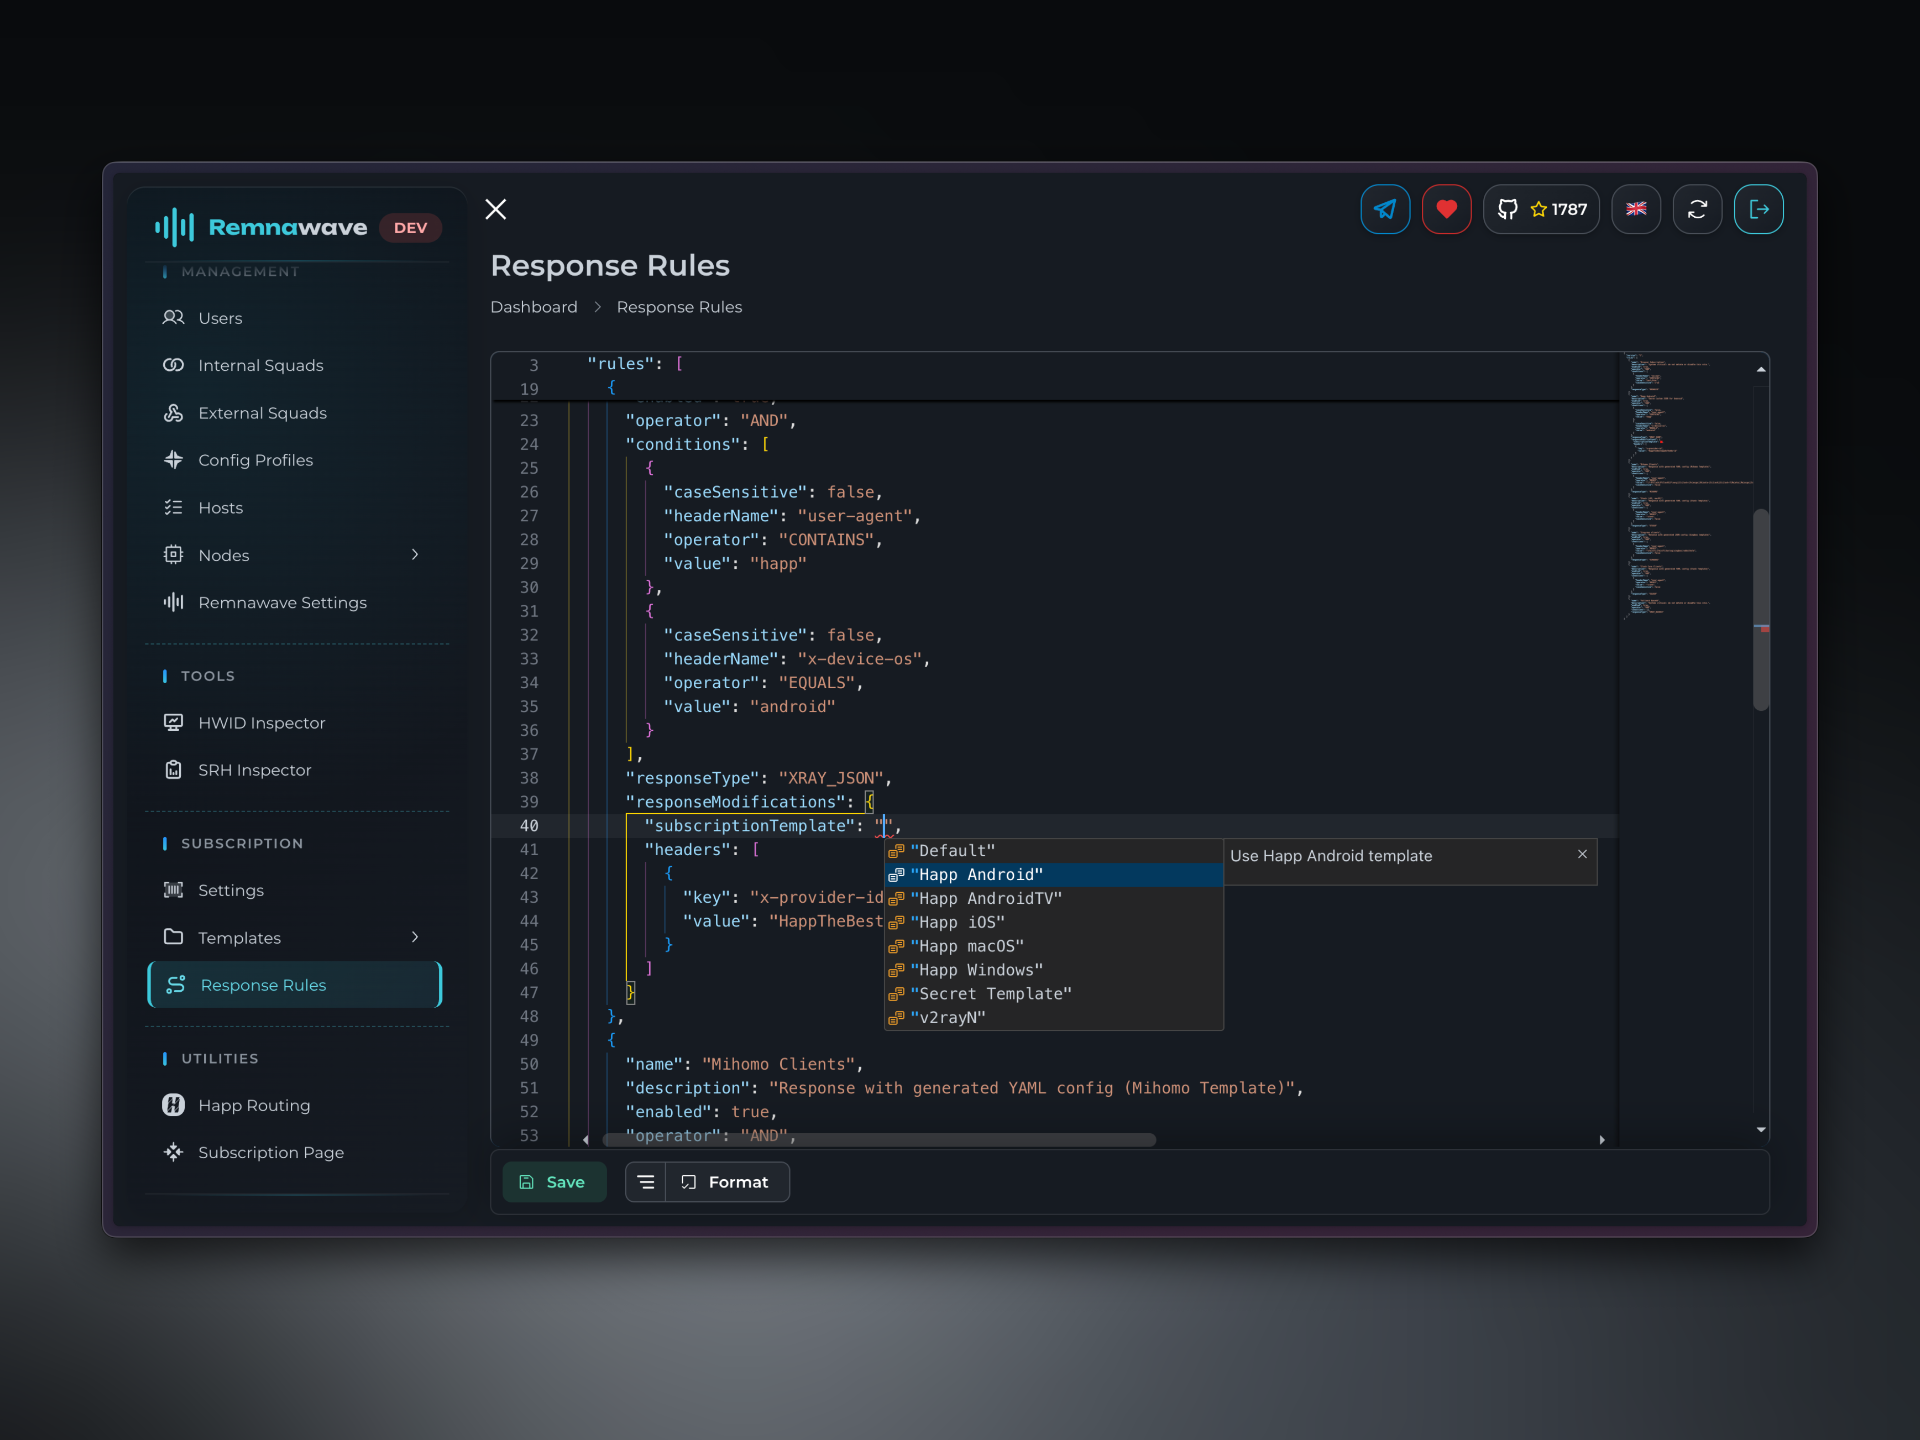Open the Telegram link icon
This screenshot has height=1440, width=1920.
[x=1385, y=209]
